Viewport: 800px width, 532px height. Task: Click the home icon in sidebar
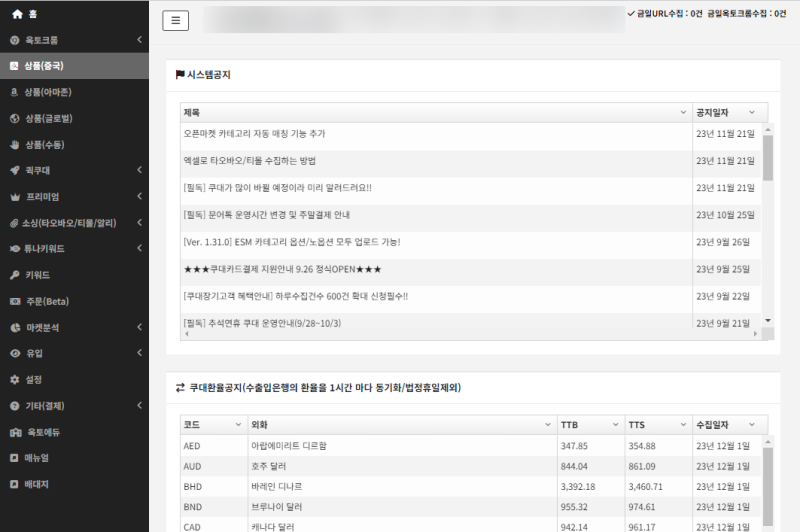[x=17, y=14]
